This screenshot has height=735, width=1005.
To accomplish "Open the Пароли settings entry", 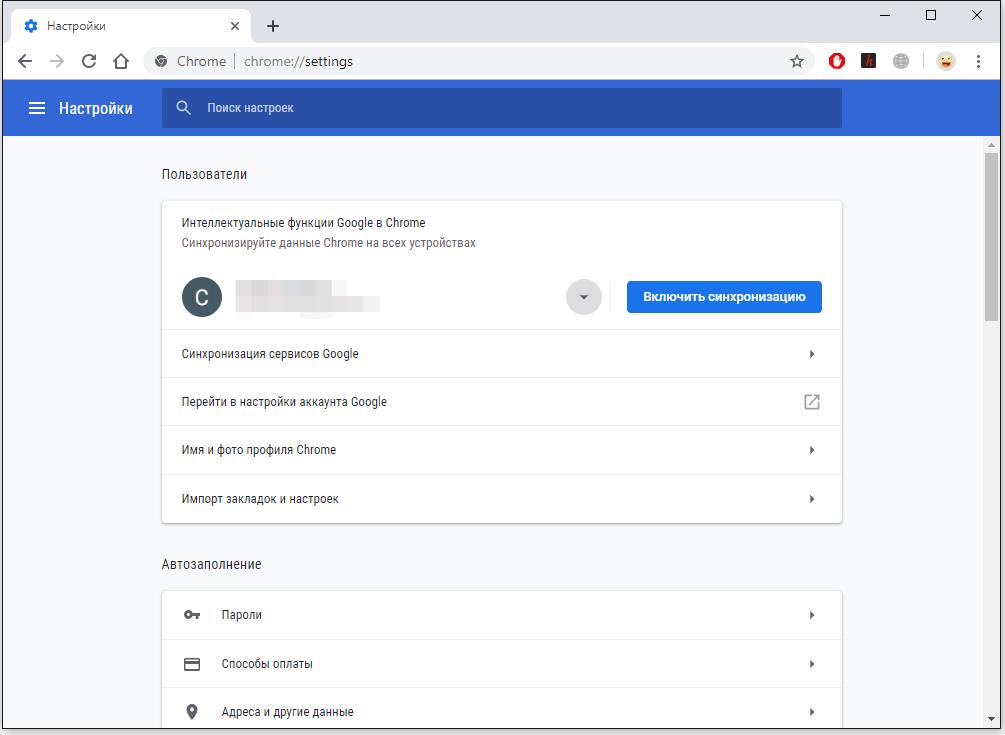I will tap(501, 615).
